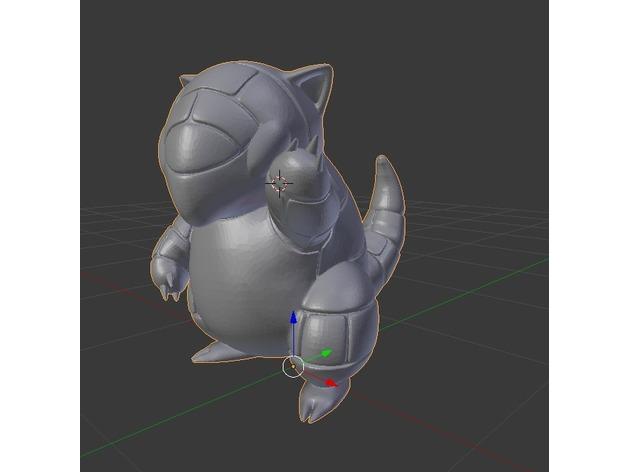Click the white gizmo center circle

[x=293, y=367]
